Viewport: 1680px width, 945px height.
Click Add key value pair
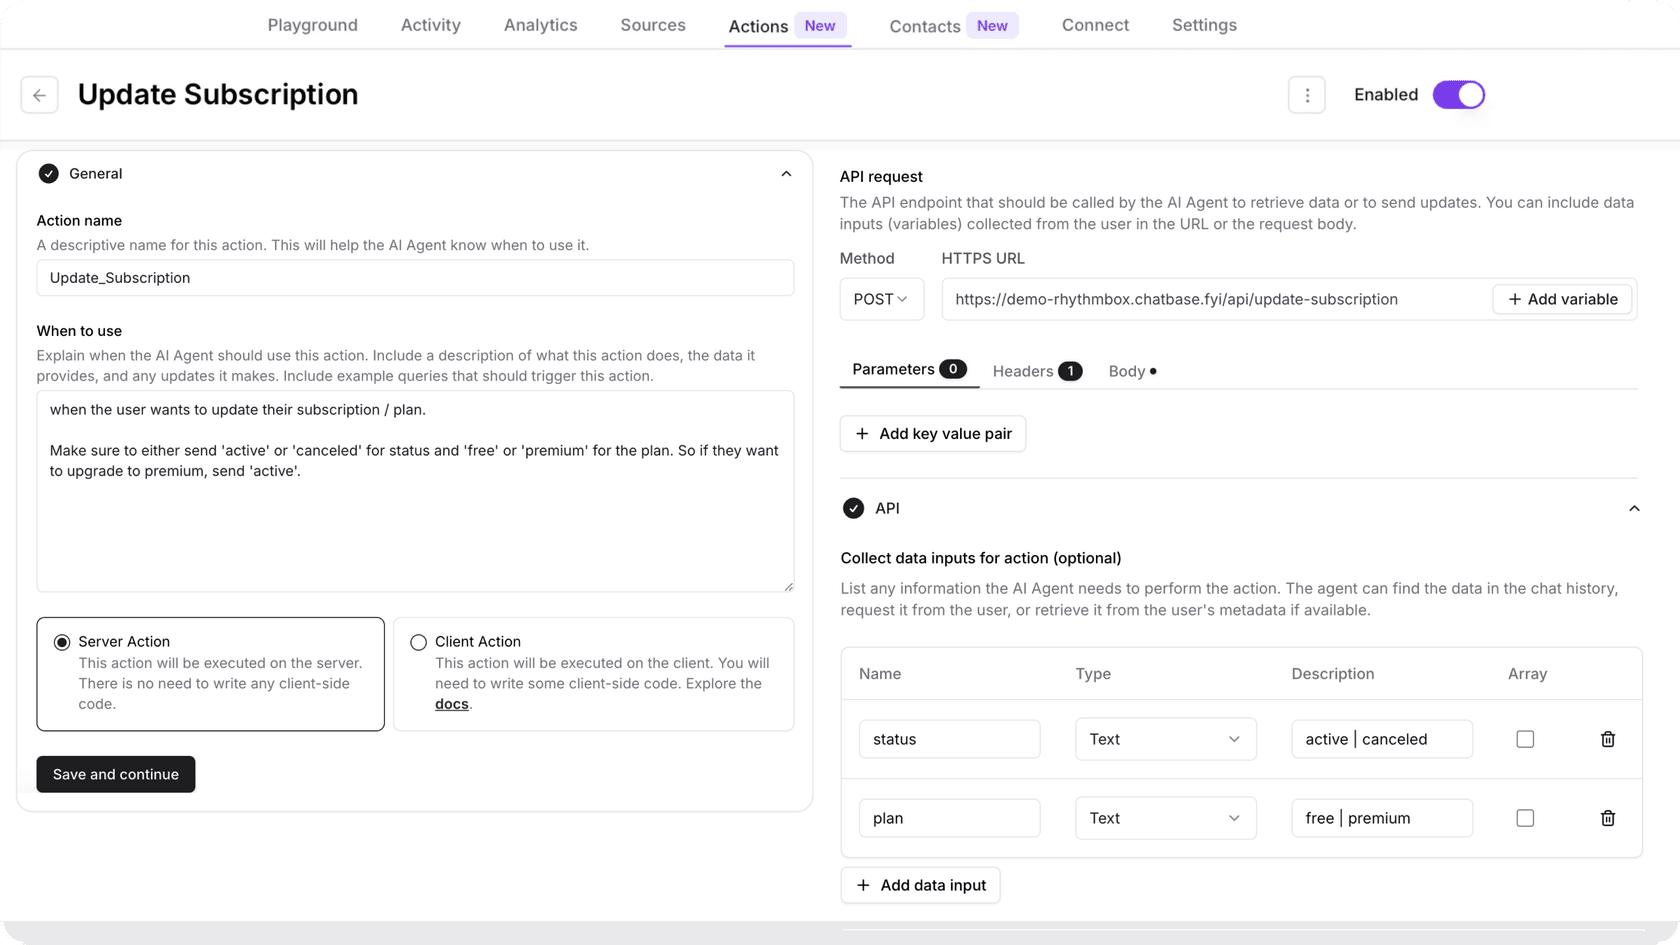pyautogui.click(x=933, y=433)
